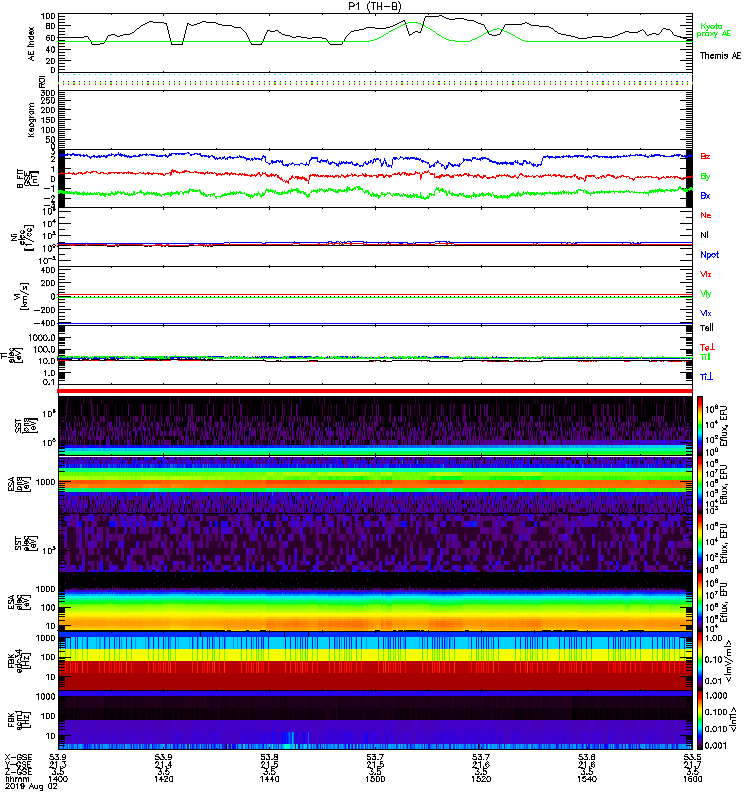Click the ESA electrons Eflux color bar
The width and height of the screenshot is (750, 800).
pos(700,602)
